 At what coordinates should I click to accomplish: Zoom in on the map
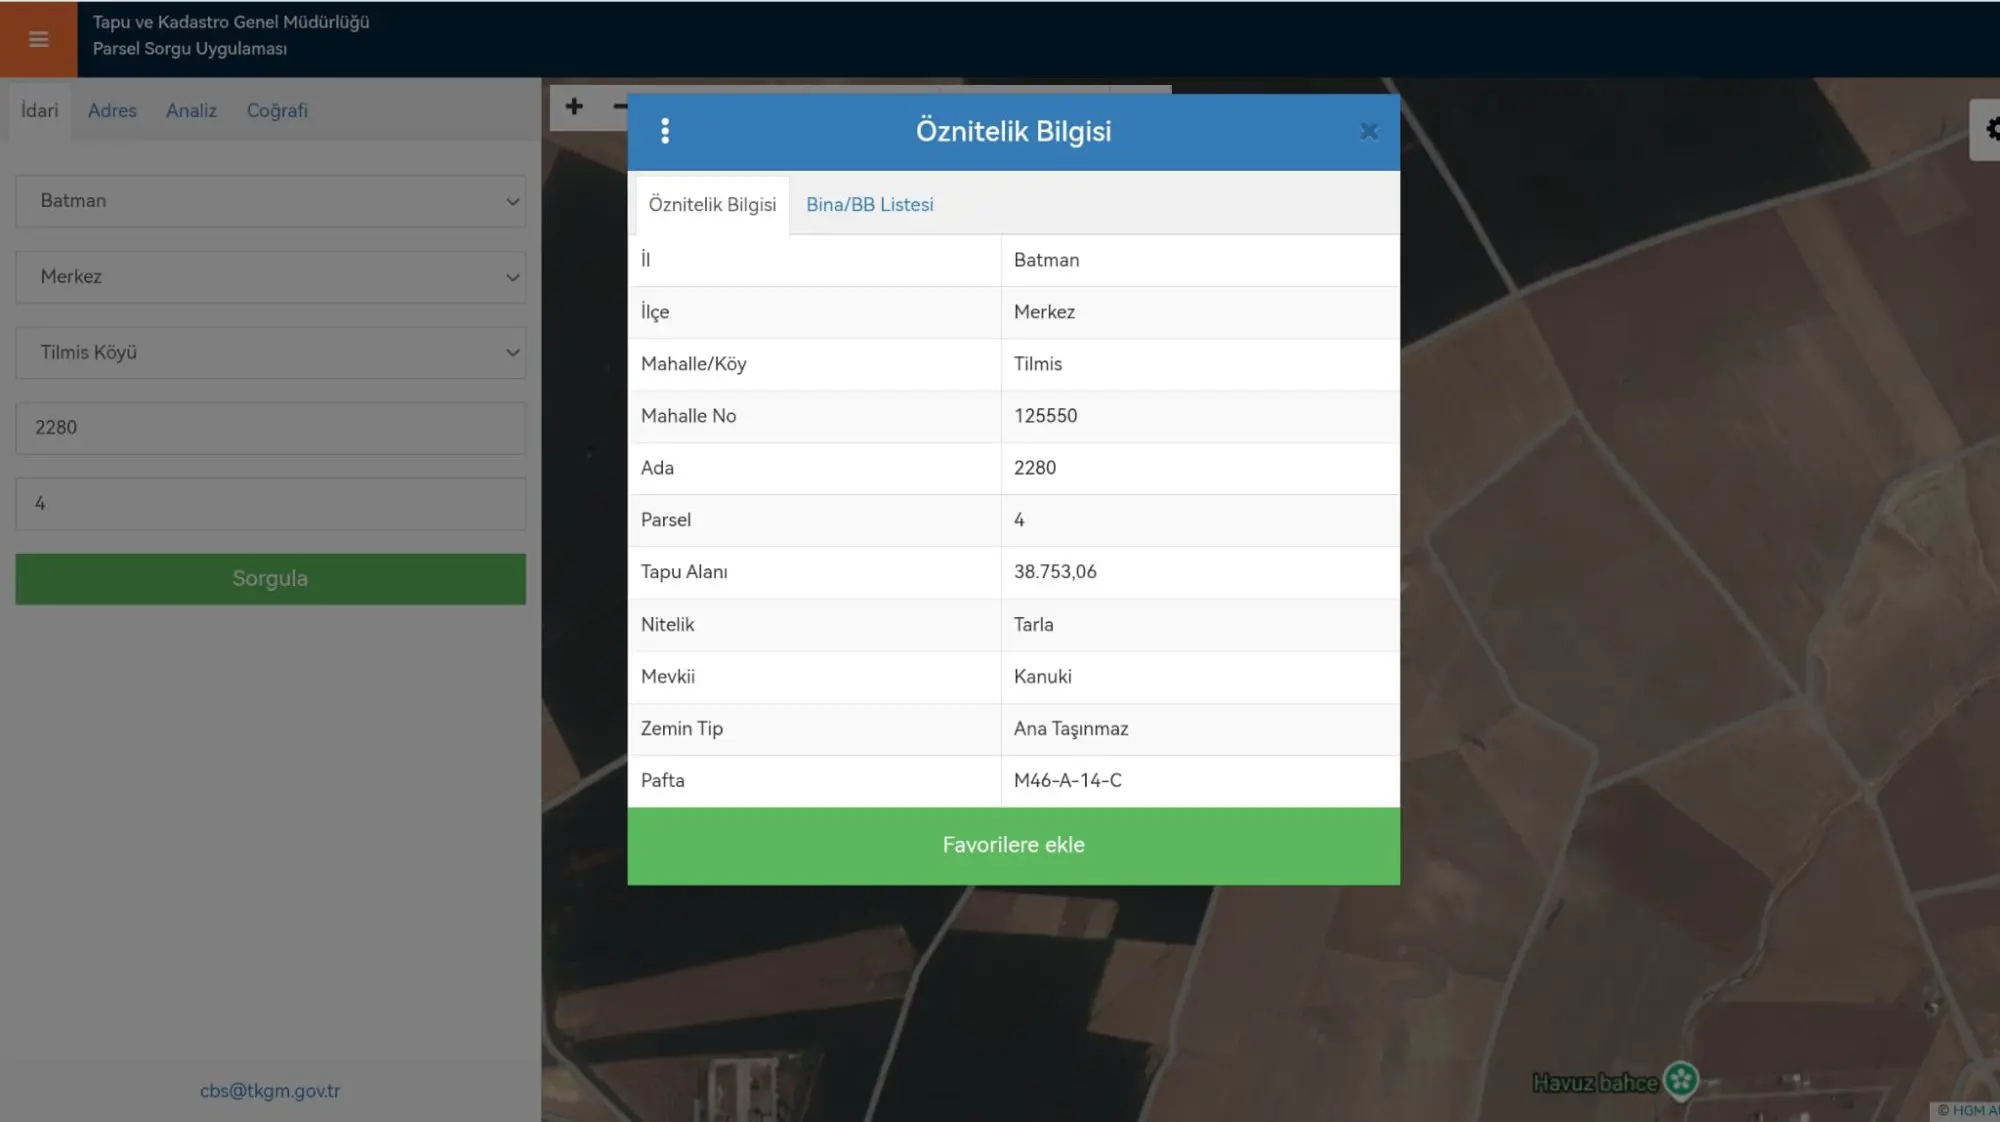point(574,107)
